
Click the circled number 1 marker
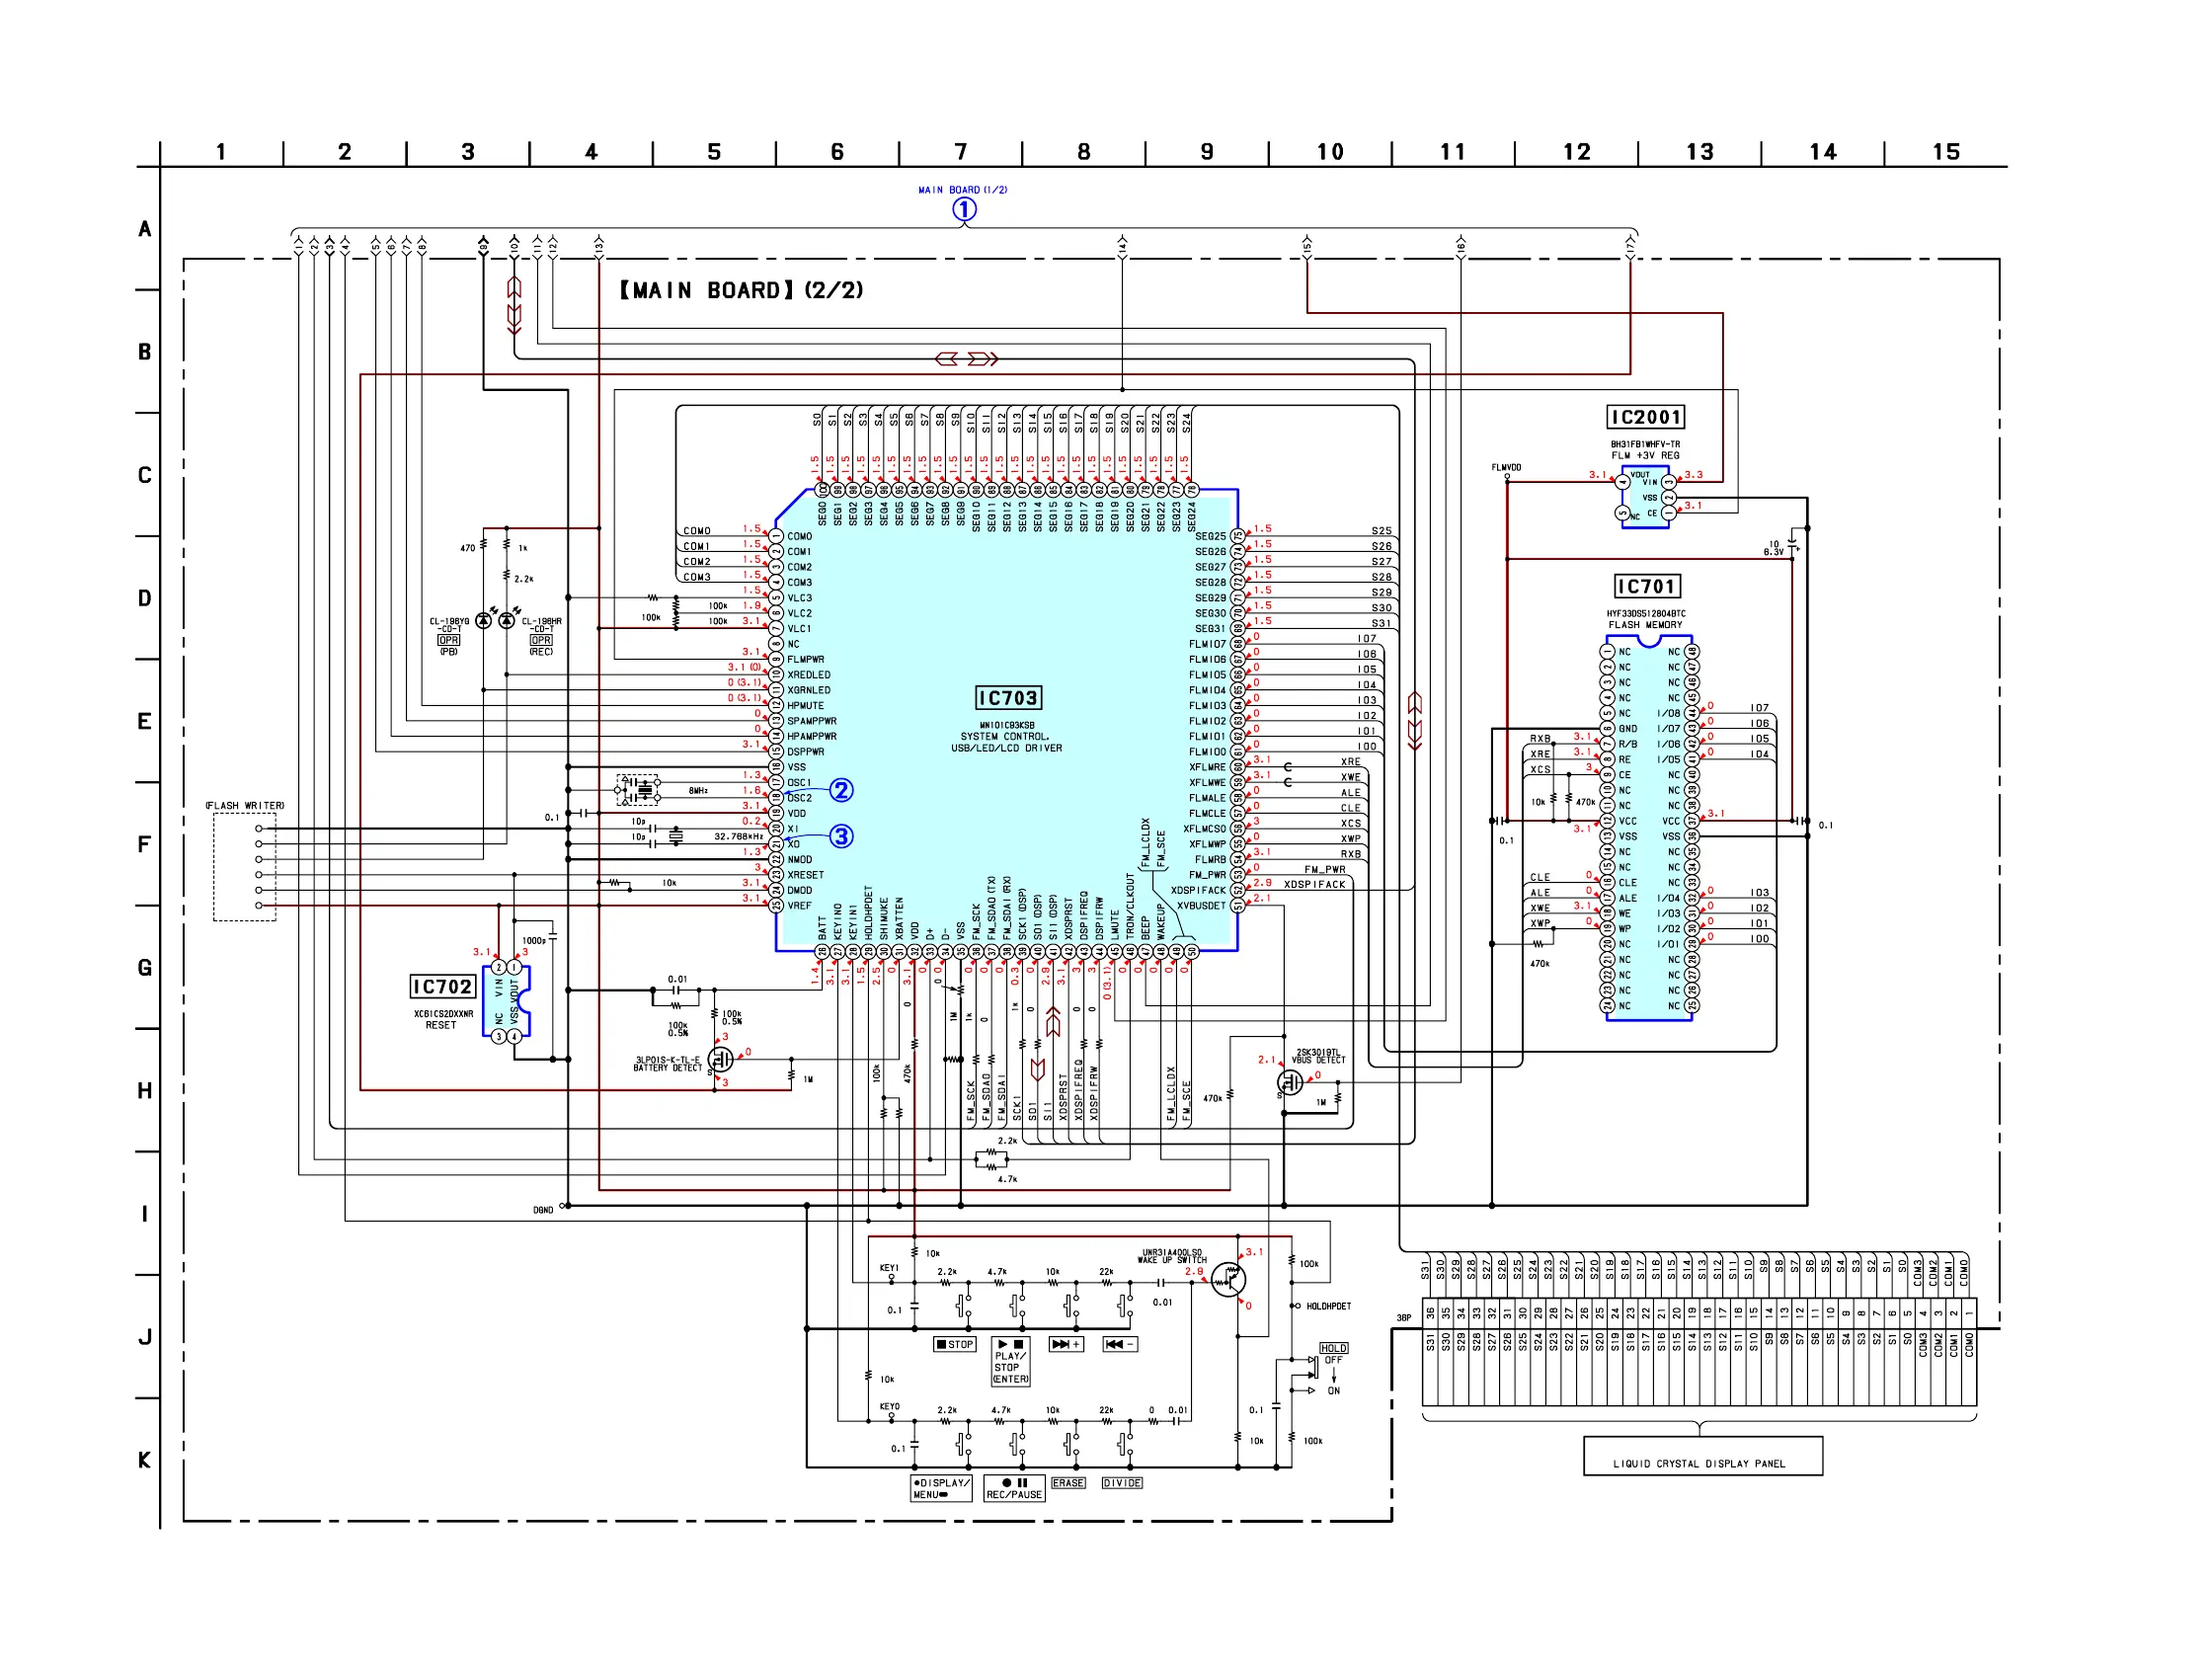click(963, 209)
